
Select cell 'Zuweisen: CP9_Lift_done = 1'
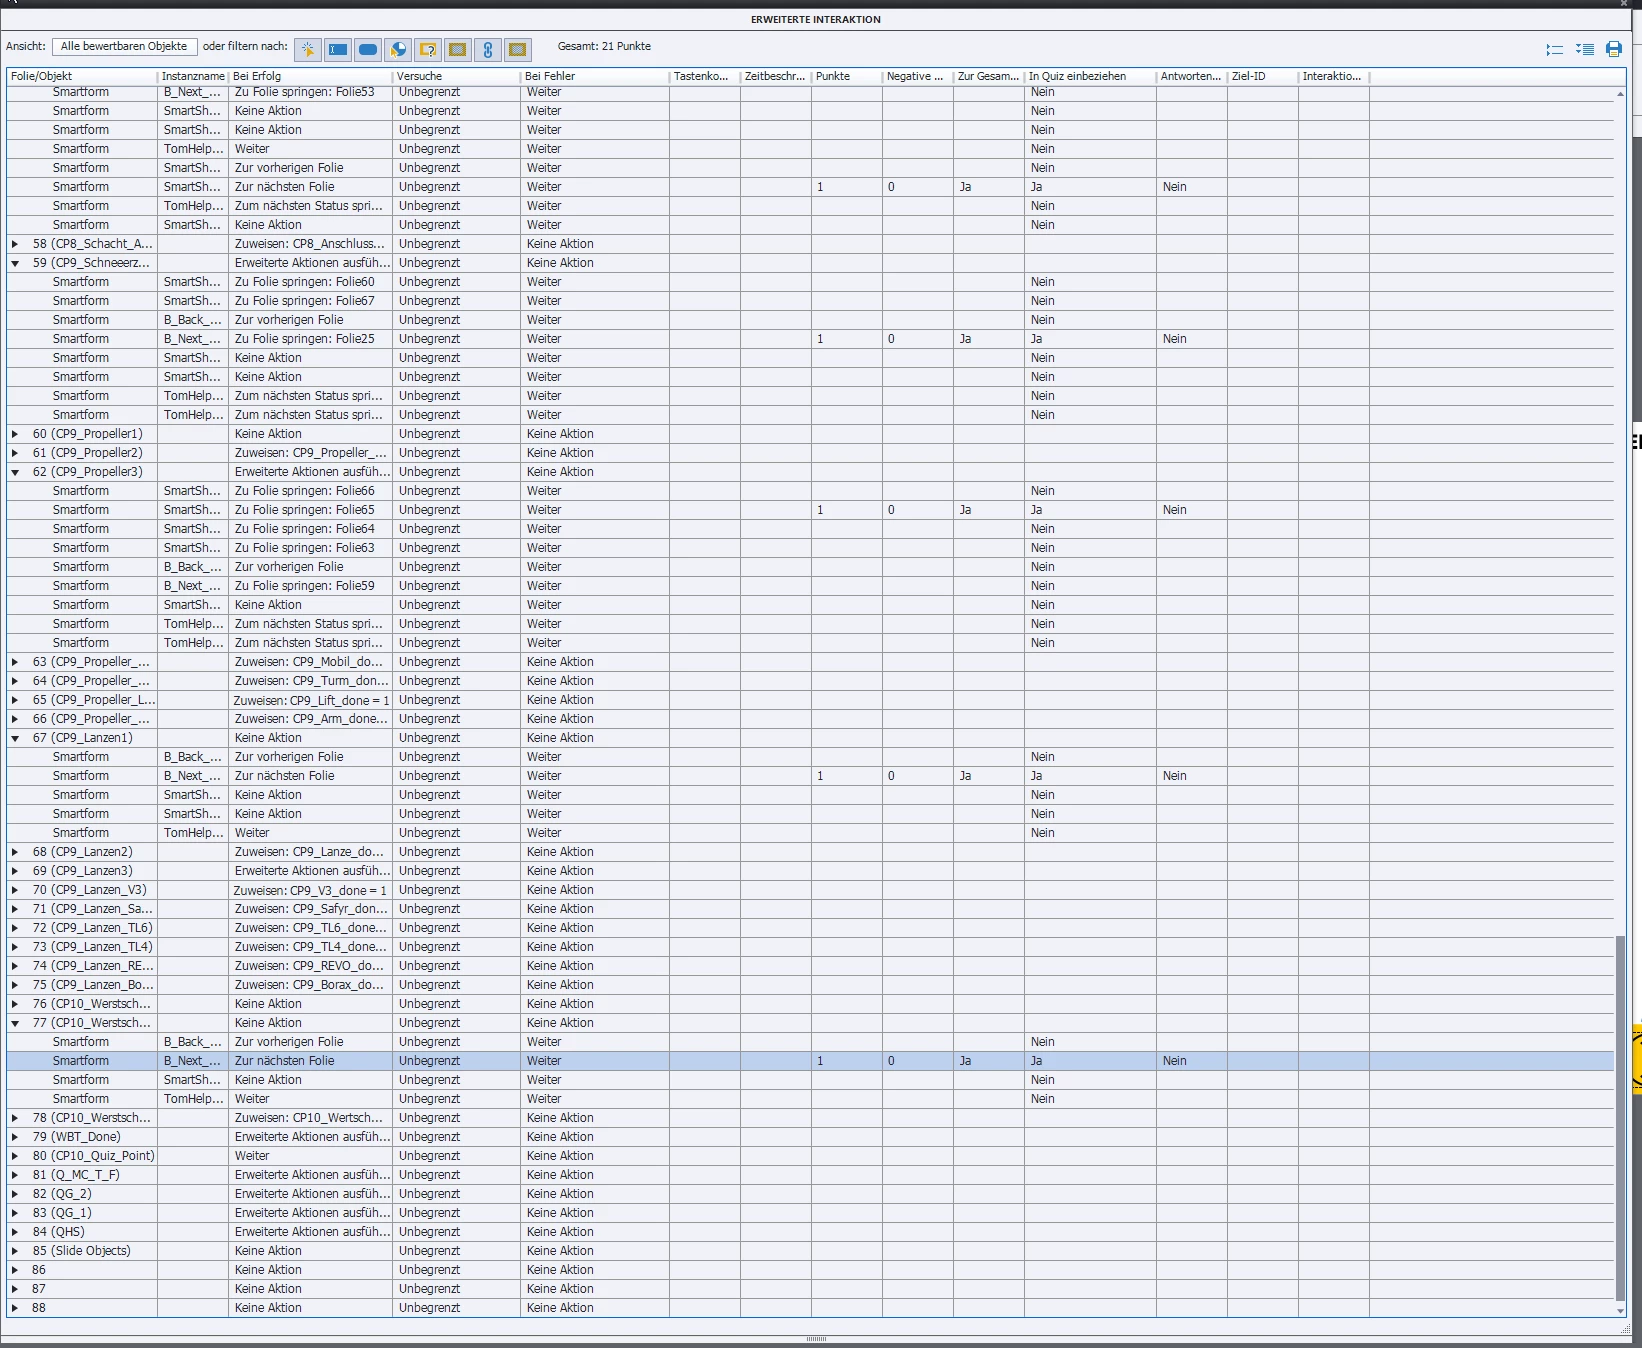[310, 700]
